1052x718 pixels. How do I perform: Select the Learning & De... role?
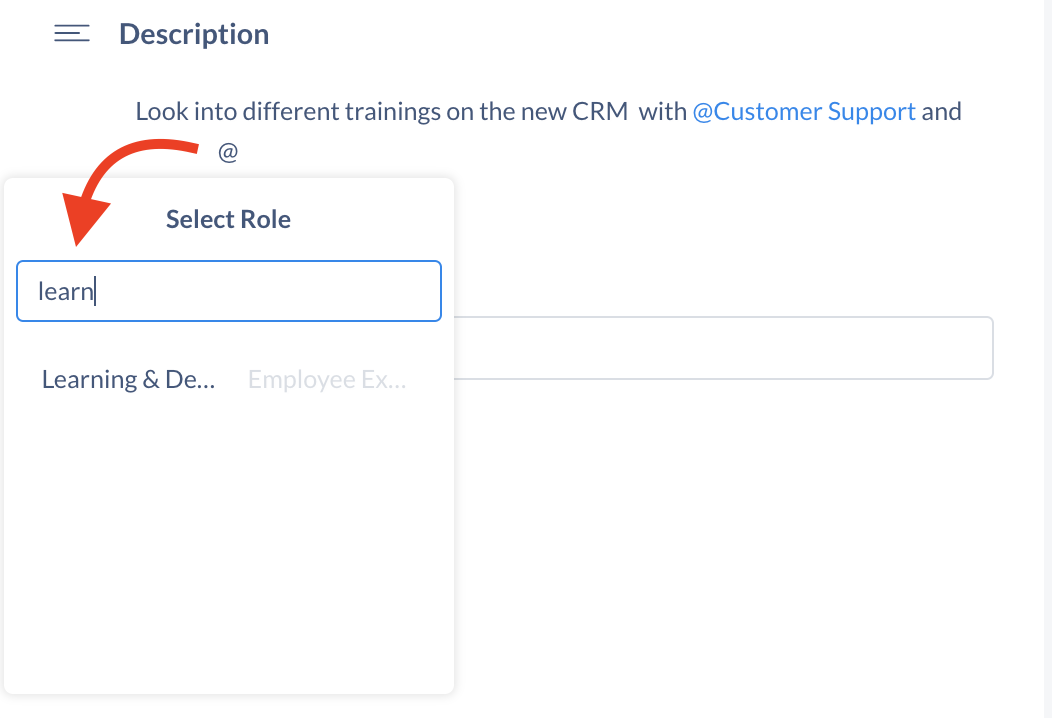(128, 380)
